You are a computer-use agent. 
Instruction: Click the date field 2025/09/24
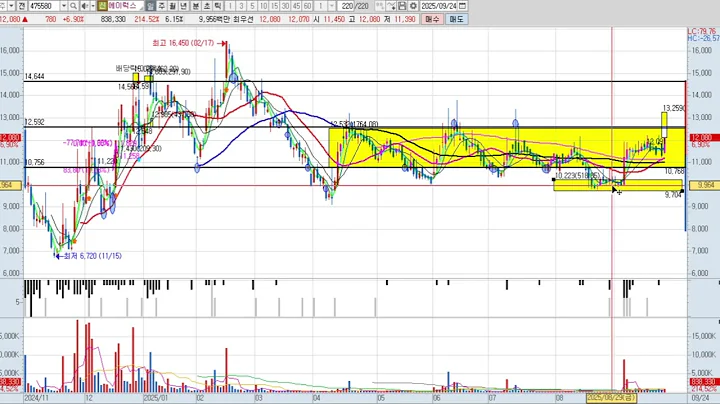[x=439, y=6]
